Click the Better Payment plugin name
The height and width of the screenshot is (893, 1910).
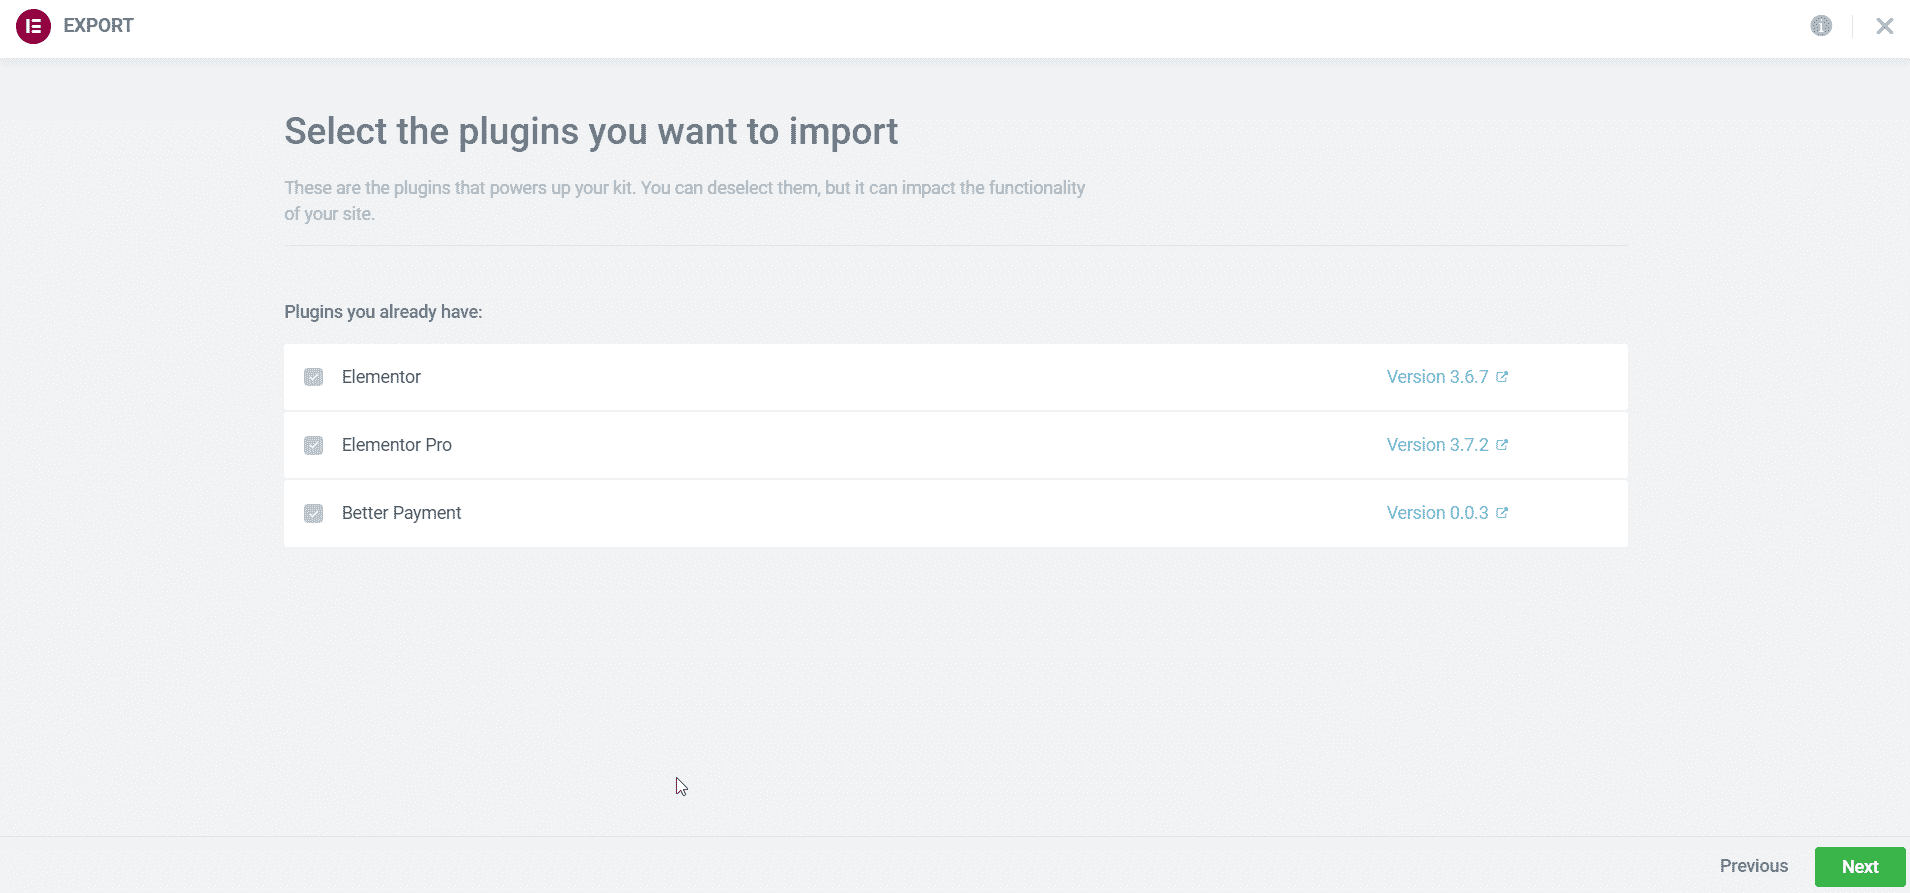[401, 513]
